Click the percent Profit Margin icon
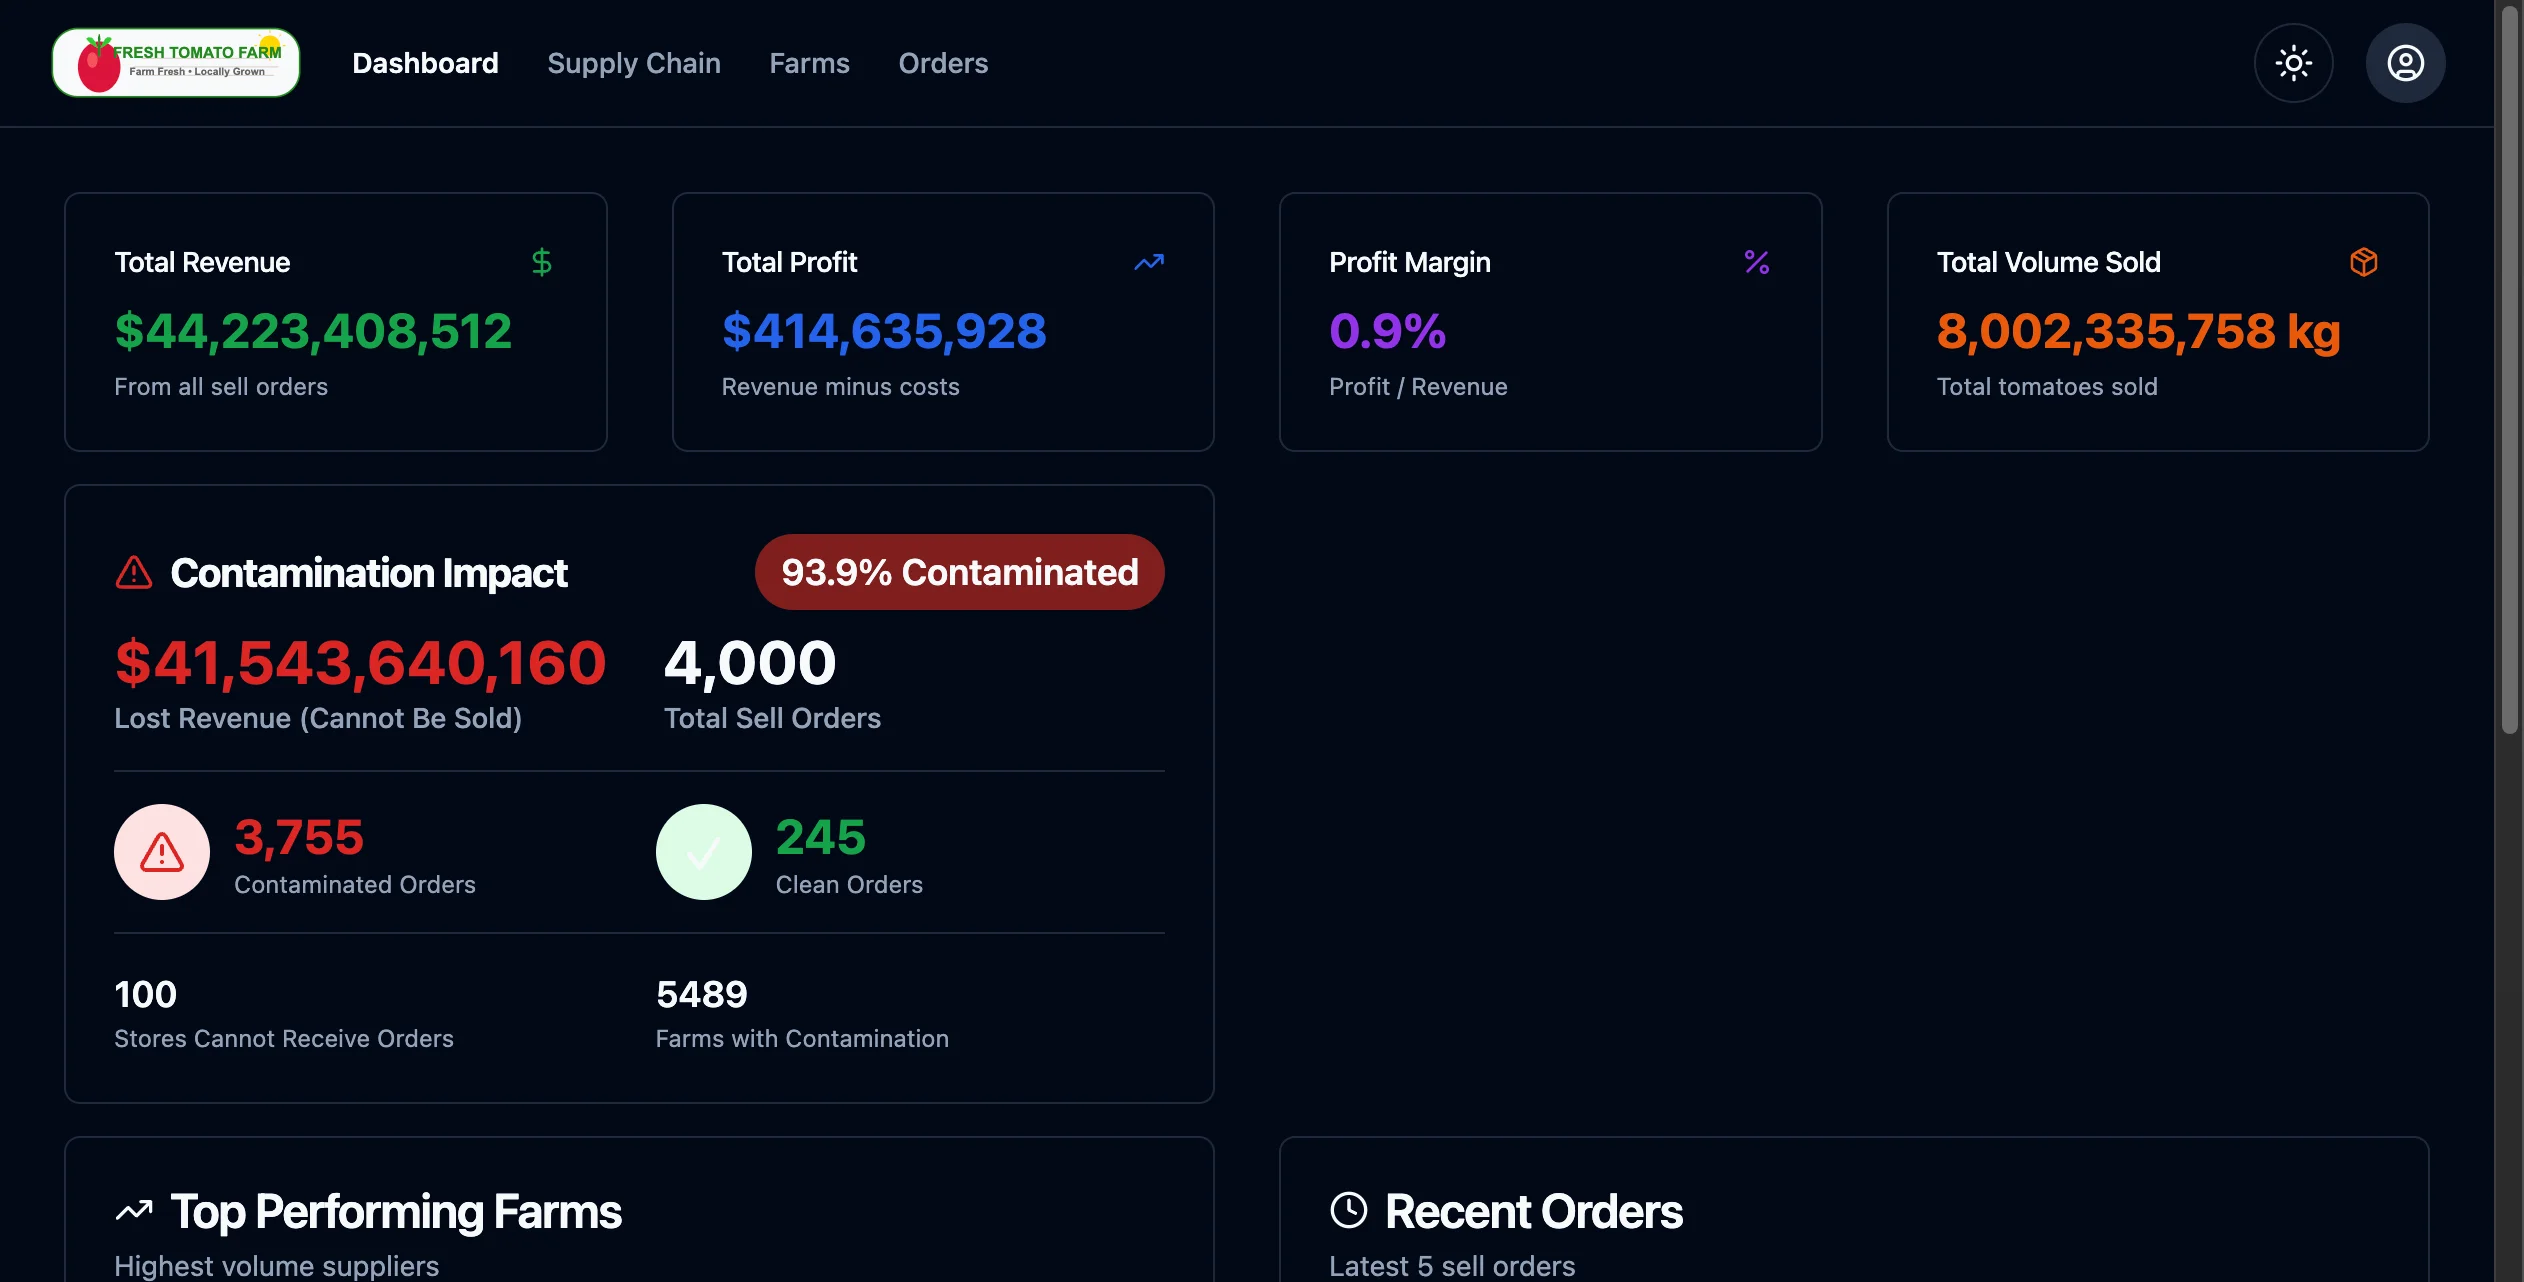The height and width of the screenshot is (1282, 2524). coord(1756,262)
